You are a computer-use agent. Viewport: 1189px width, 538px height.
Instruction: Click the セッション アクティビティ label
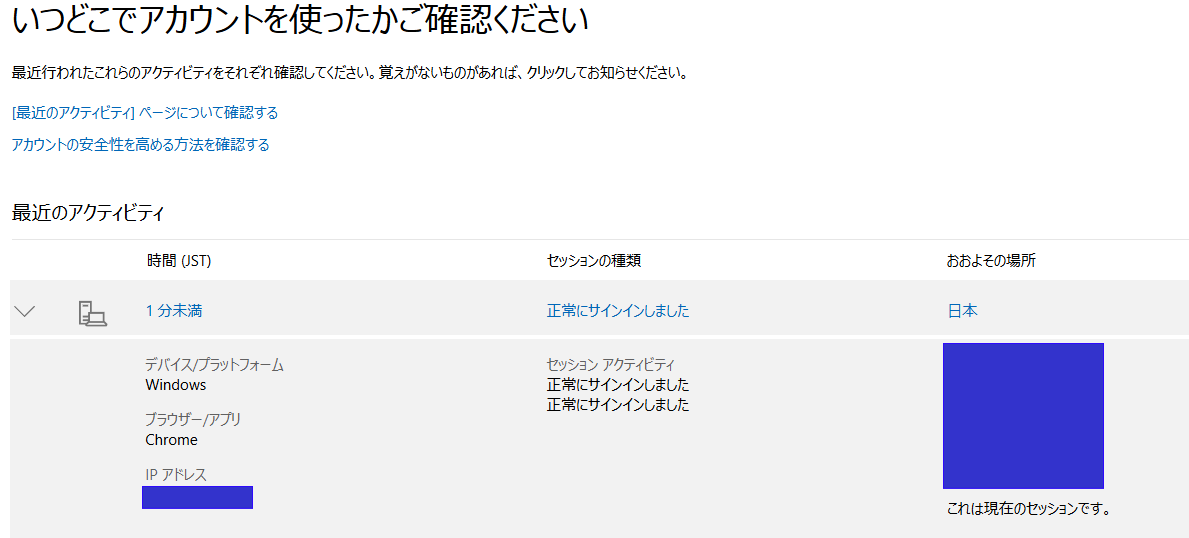pyautogui.click(x=611, y=365)
